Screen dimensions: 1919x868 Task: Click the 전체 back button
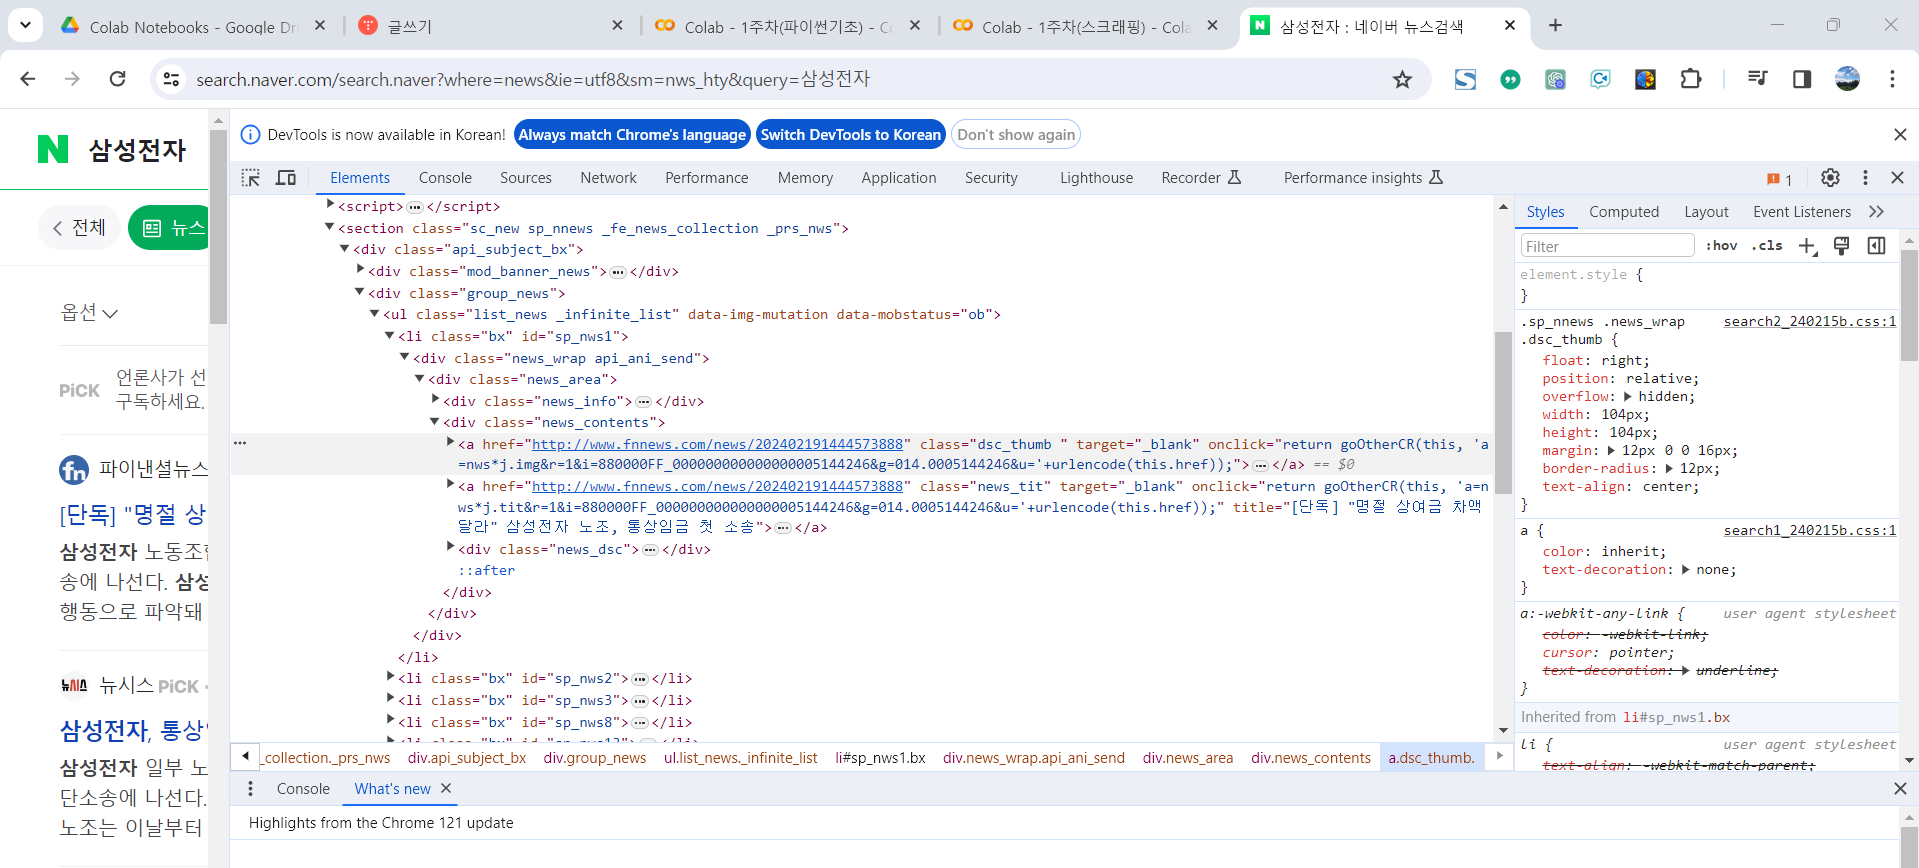click(79, 228)
